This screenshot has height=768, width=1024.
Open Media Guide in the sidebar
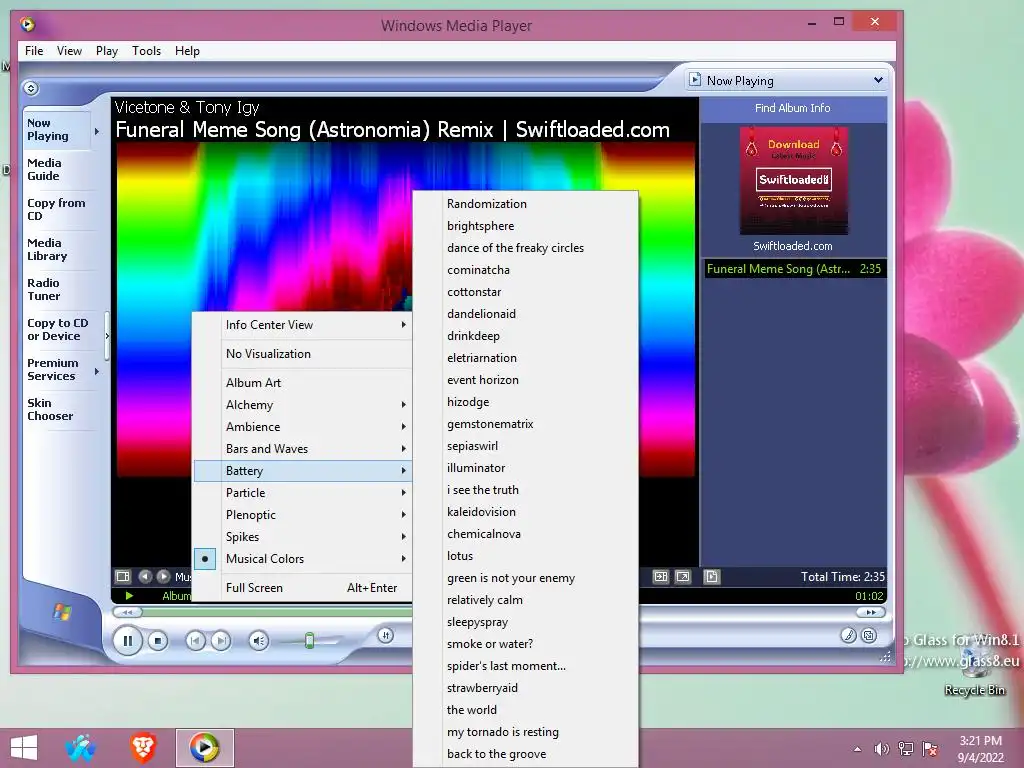click(44, 169)
